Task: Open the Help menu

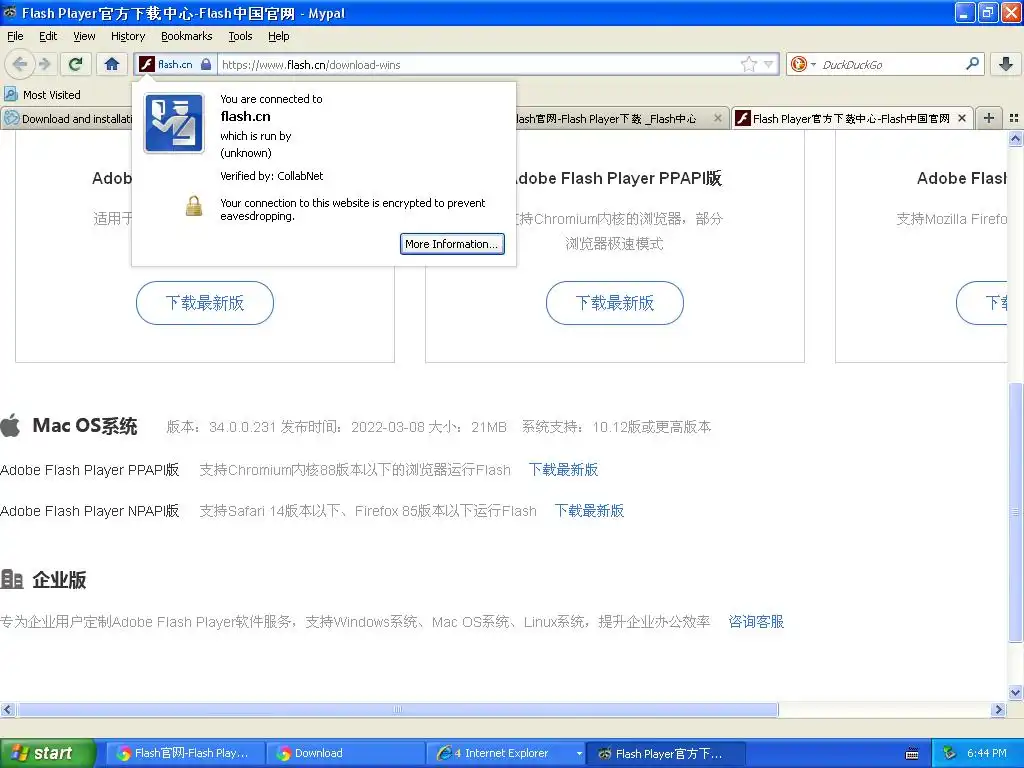Action: point(279,36)
